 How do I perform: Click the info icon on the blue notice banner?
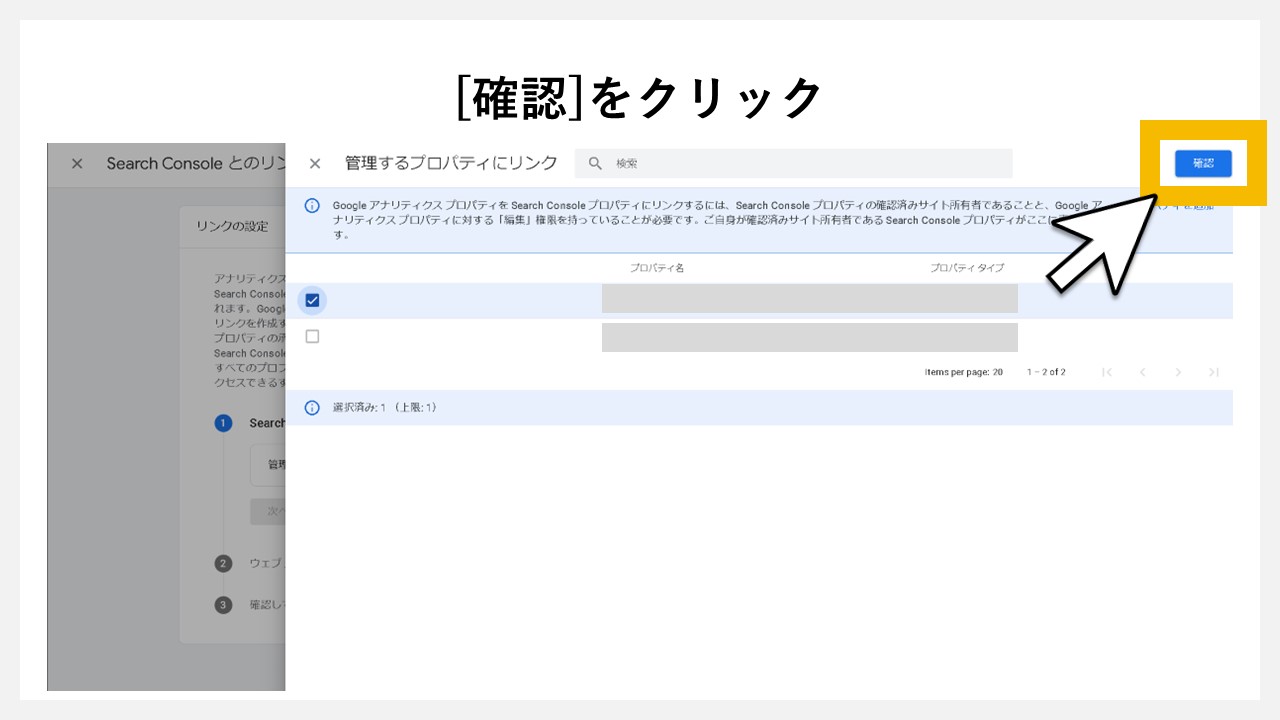(x=311, y=205)
